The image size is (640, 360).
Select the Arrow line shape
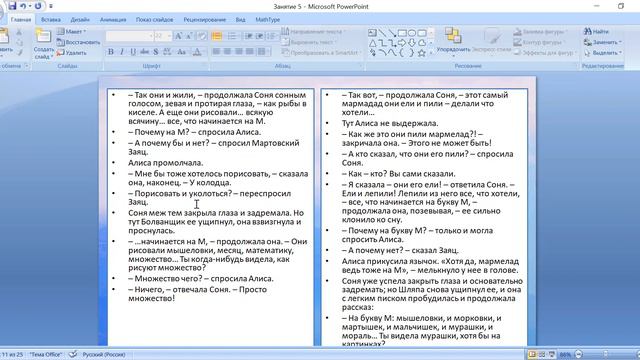pyautogui.click(x=392, y=33)
